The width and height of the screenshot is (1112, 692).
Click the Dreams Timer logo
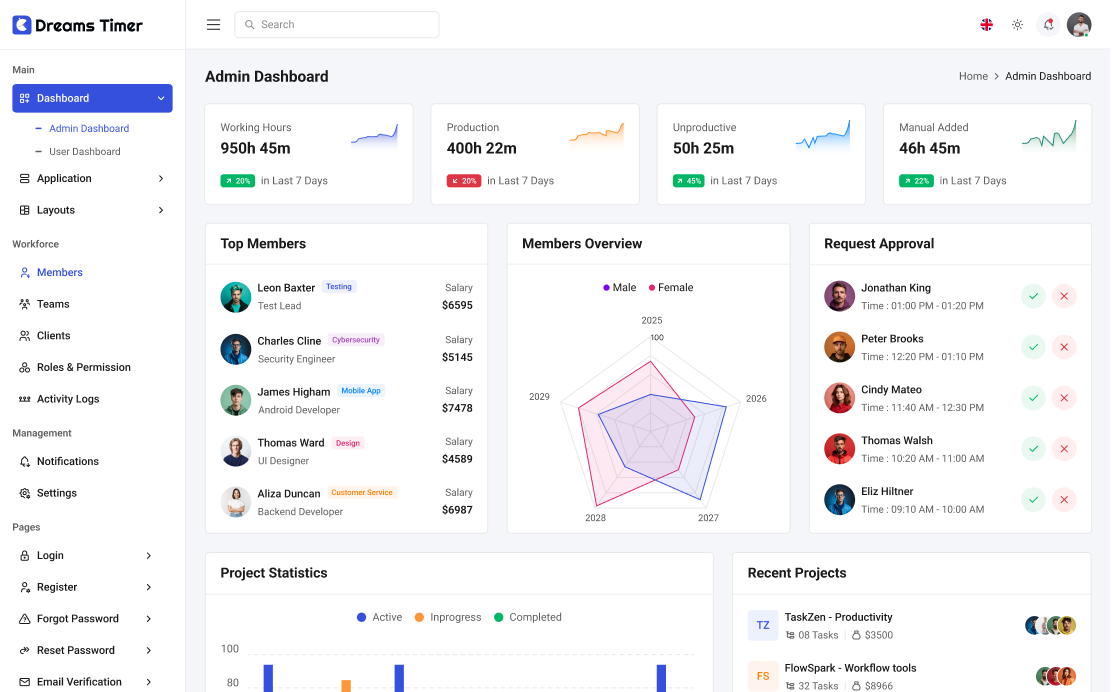[x=78, y=25]
